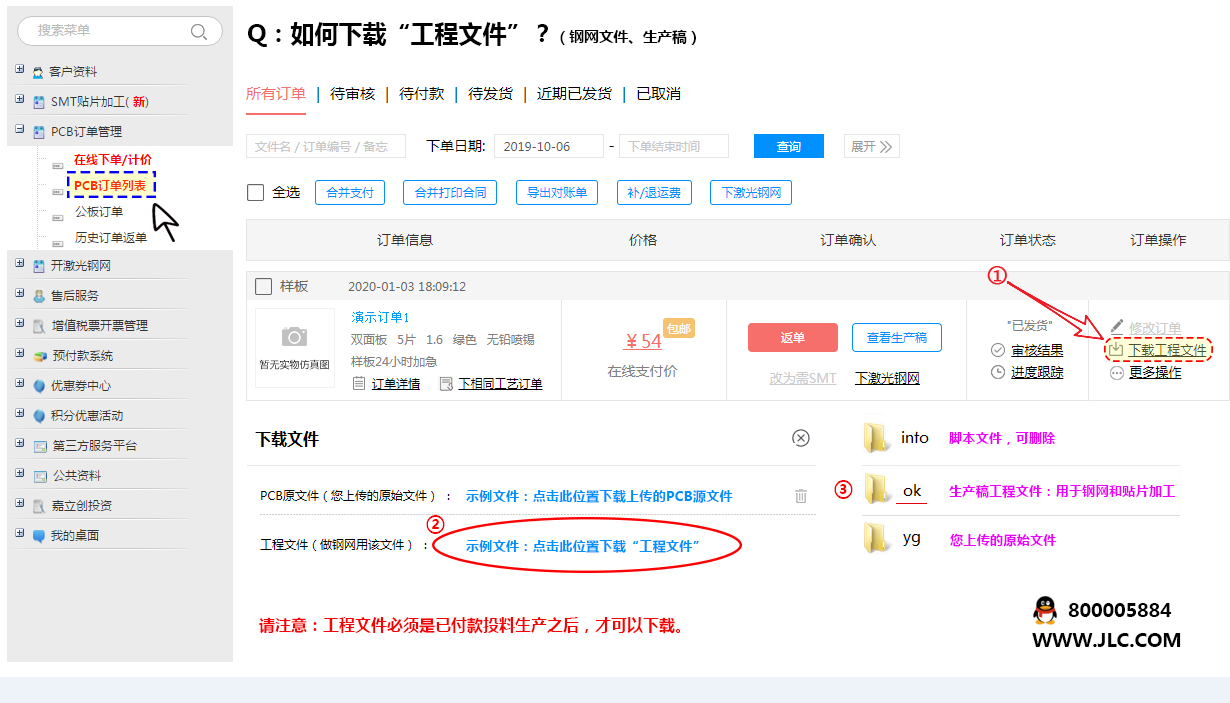Click the camera placeholder image 暂无实物仿真图
This screenshot has width=1230, height=703.
click(293, 346)
